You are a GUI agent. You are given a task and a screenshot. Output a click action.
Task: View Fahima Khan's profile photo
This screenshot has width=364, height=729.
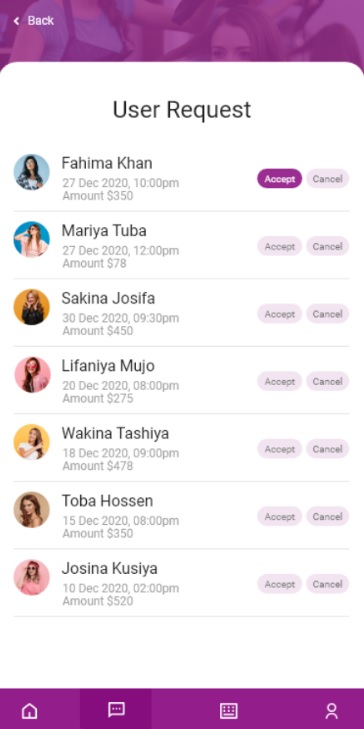(32, 172)
